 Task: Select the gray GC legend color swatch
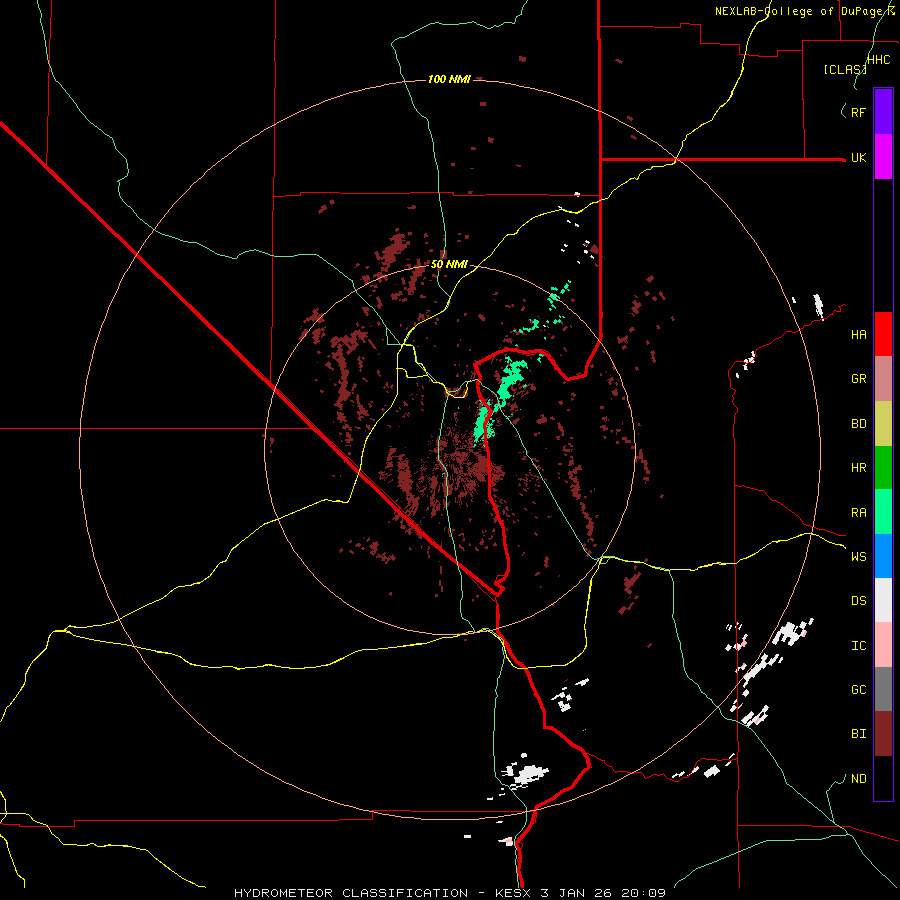coord(883,689)
